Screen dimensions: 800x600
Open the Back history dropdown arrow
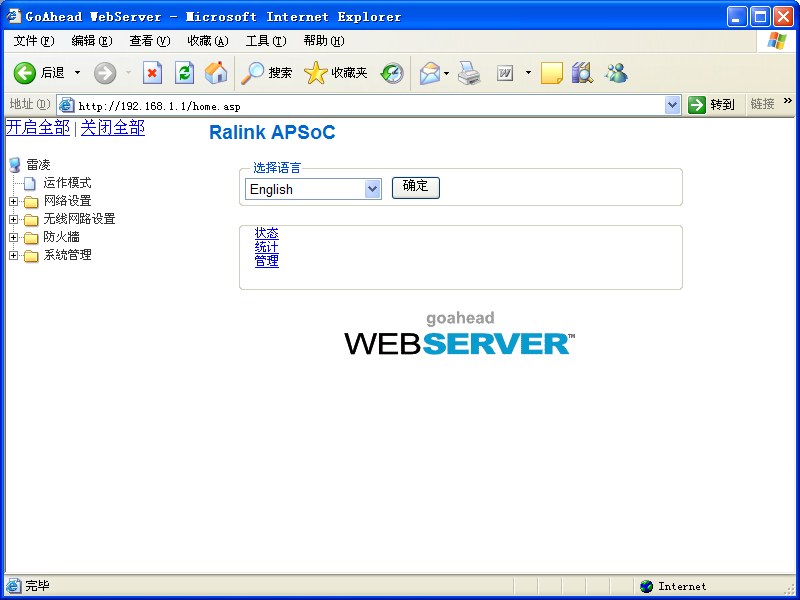(x=78, y=73)
